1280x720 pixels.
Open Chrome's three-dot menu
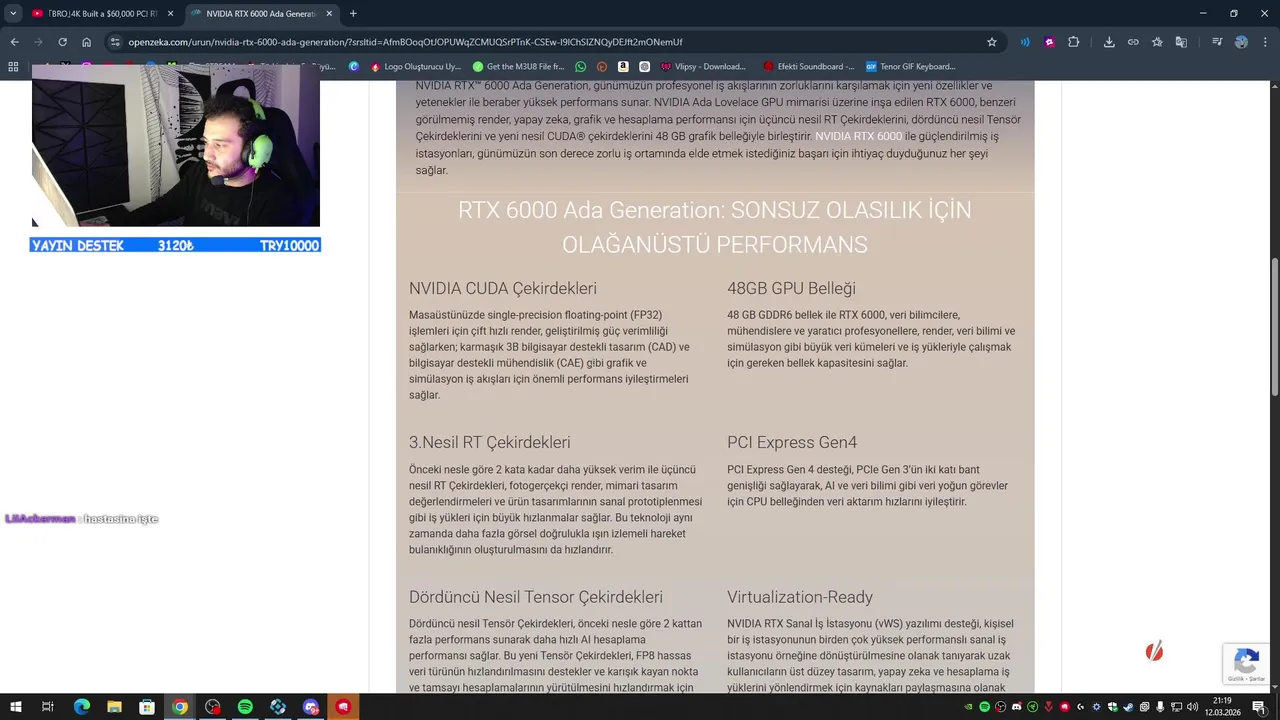[1265, 42]
